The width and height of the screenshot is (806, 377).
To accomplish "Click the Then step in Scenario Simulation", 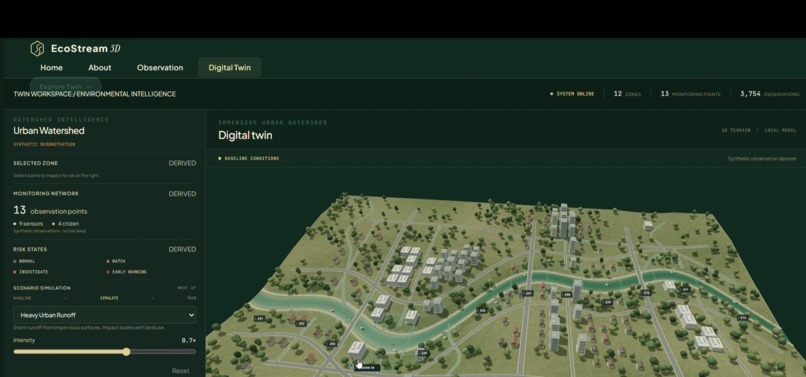I will (191, 298).
